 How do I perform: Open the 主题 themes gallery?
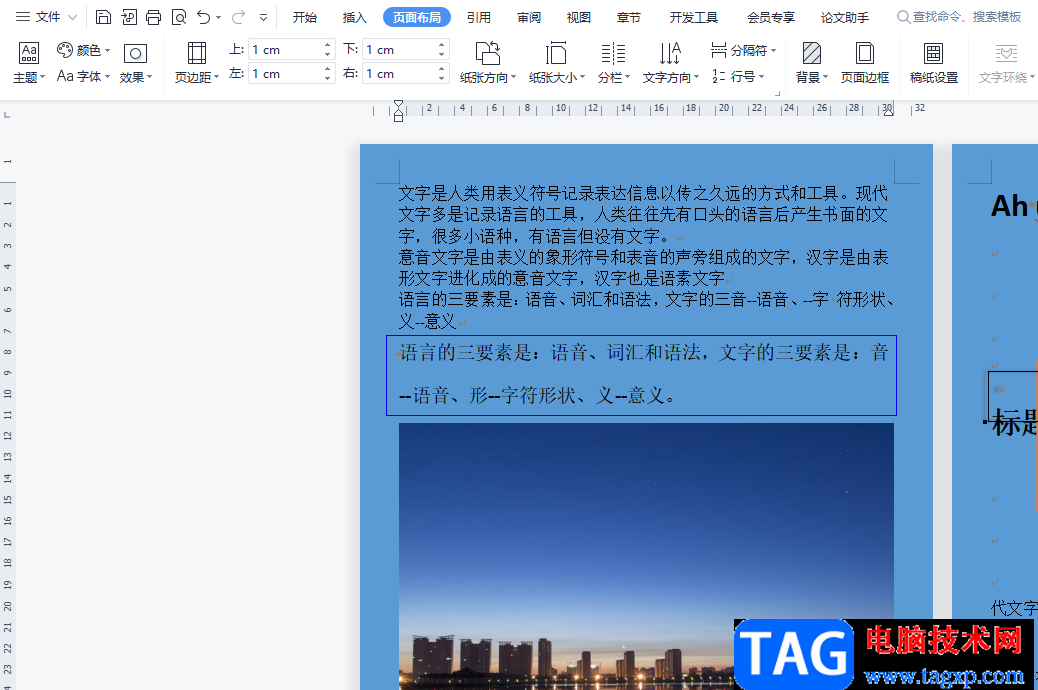coord(29,63)
